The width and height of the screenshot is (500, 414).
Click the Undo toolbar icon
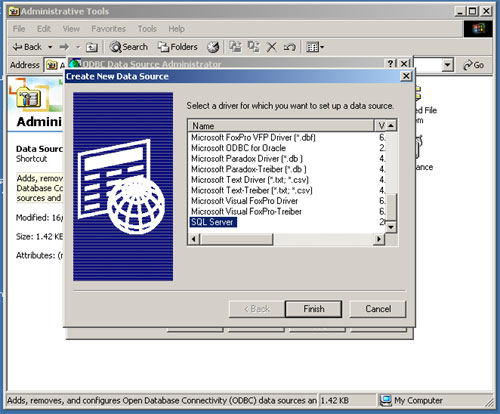click(x=289, y=47)
